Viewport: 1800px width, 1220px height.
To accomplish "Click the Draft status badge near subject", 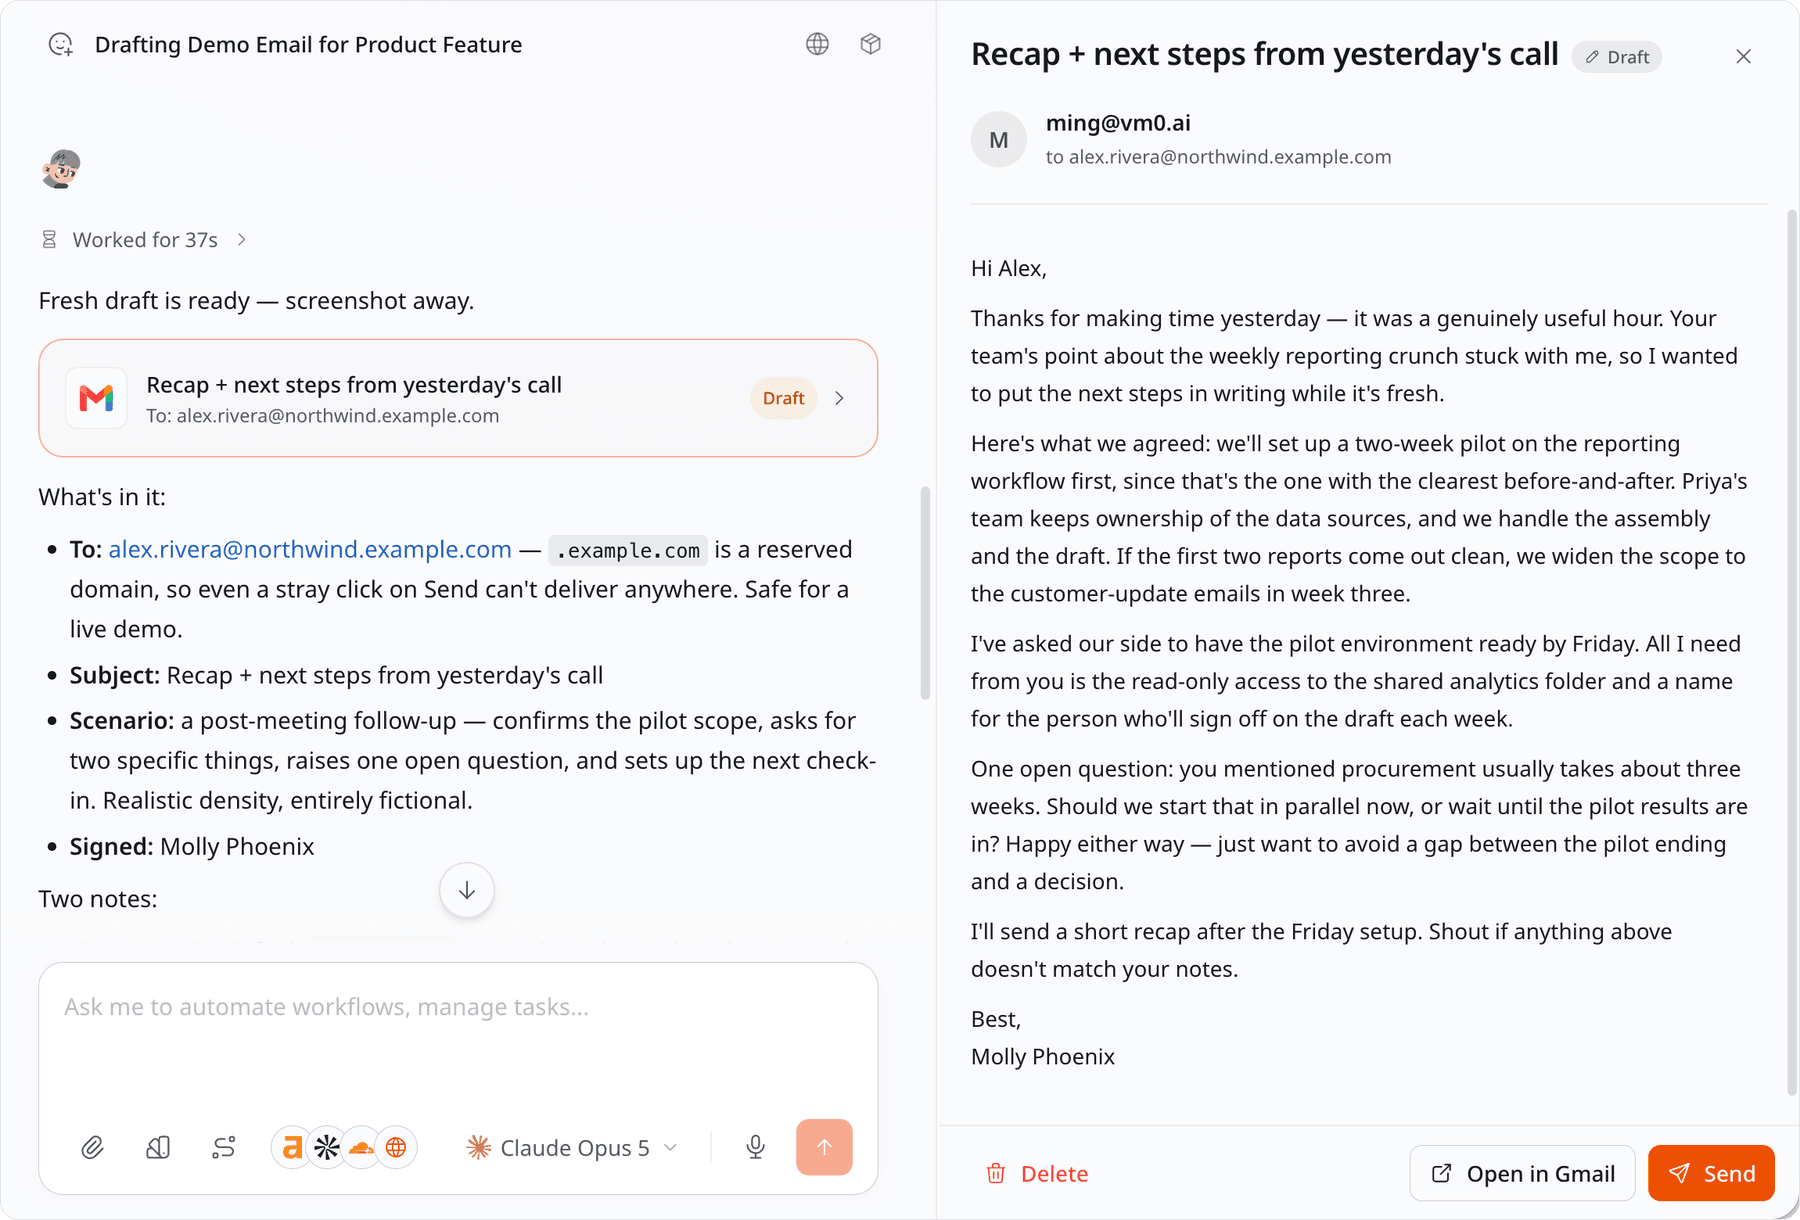I will [1617, 57].
